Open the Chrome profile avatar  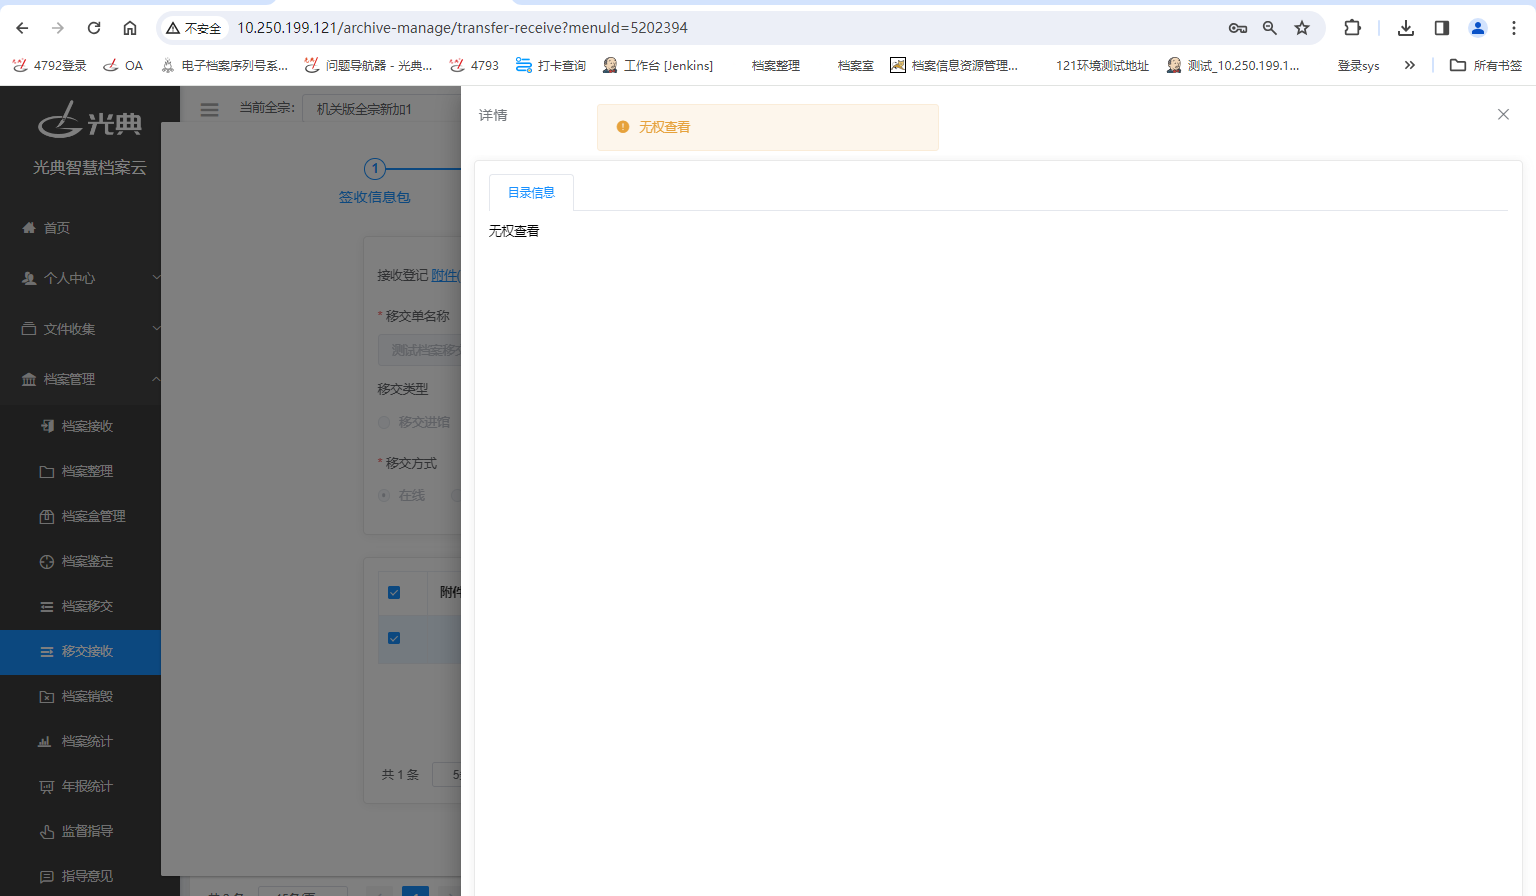tap(1478, 28)
